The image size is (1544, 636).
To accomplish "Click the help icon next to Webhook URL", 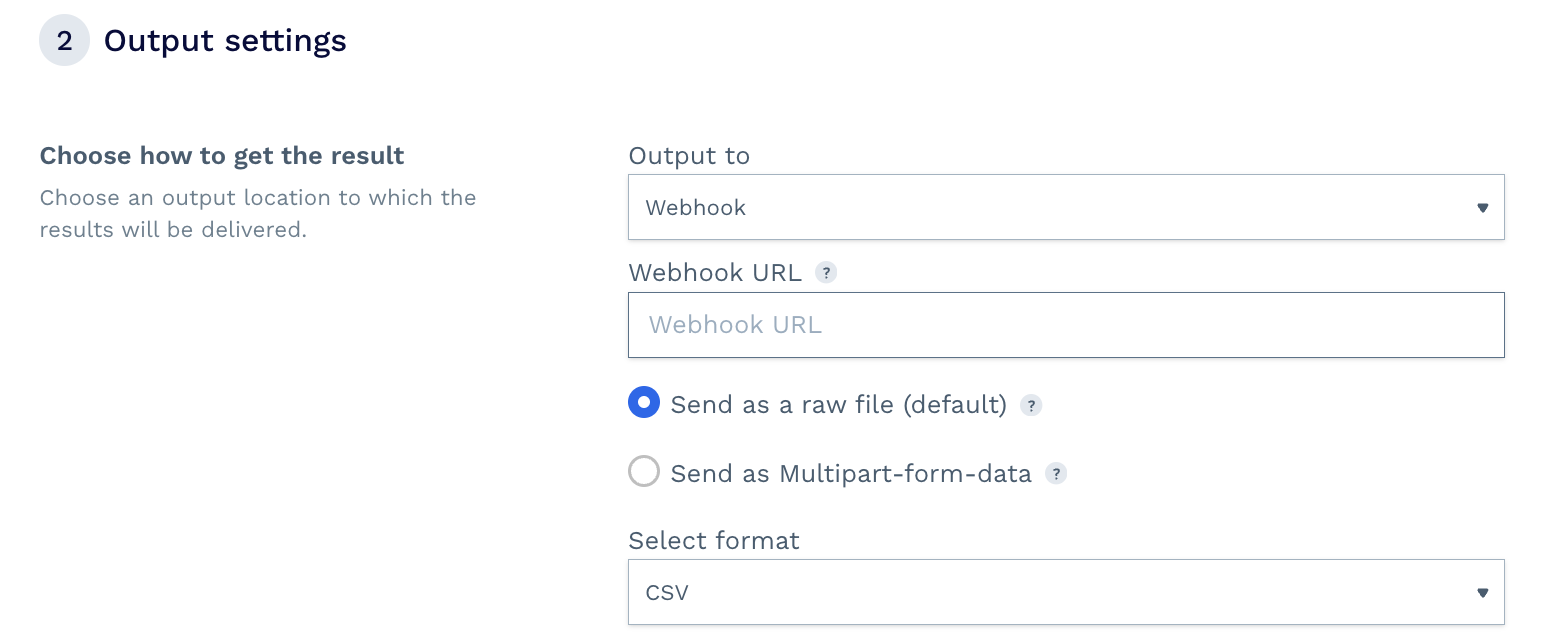I will [825, 273].
